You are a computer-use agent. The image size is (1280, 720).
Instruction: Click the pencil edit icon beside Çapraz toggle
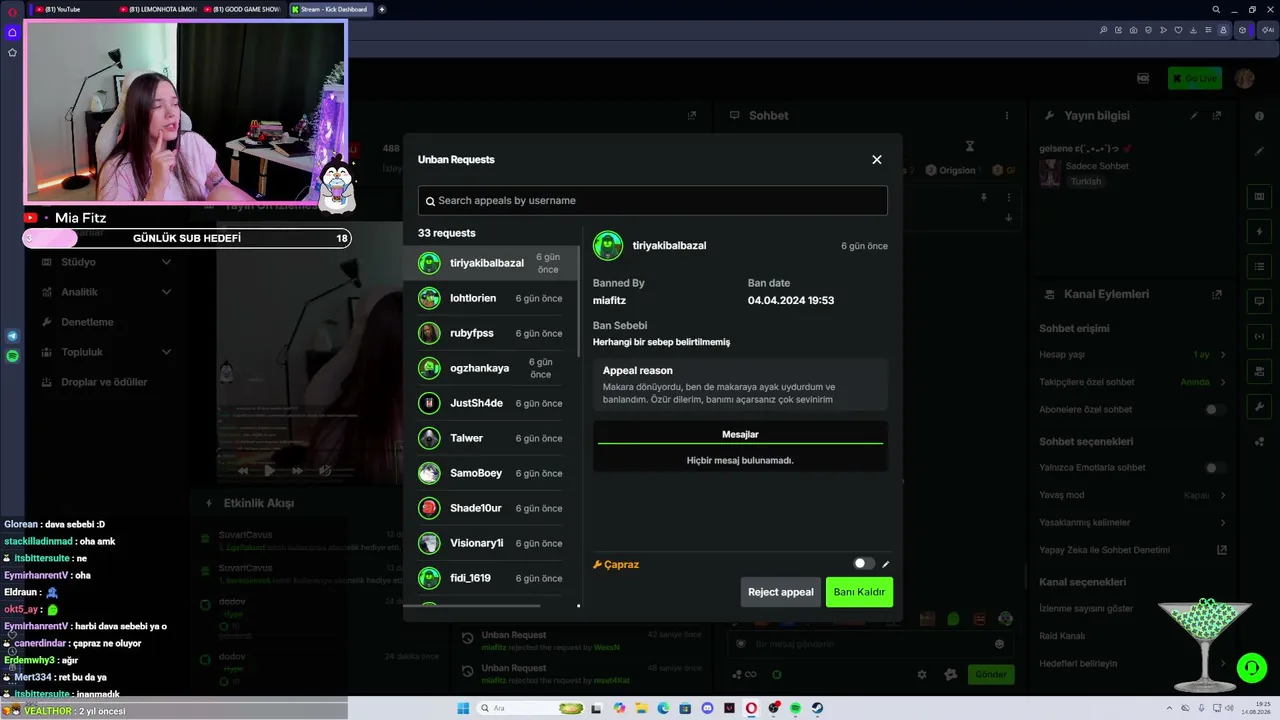[x=885, y=564]
